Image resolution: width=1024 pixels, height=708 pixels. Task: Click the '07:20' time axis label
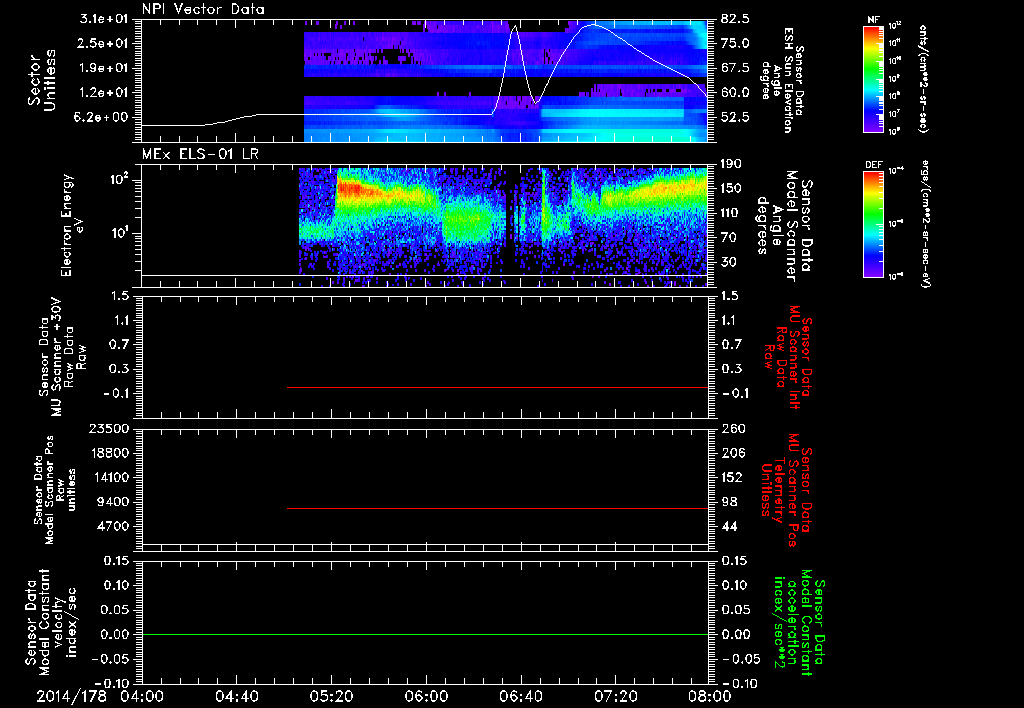615,696
